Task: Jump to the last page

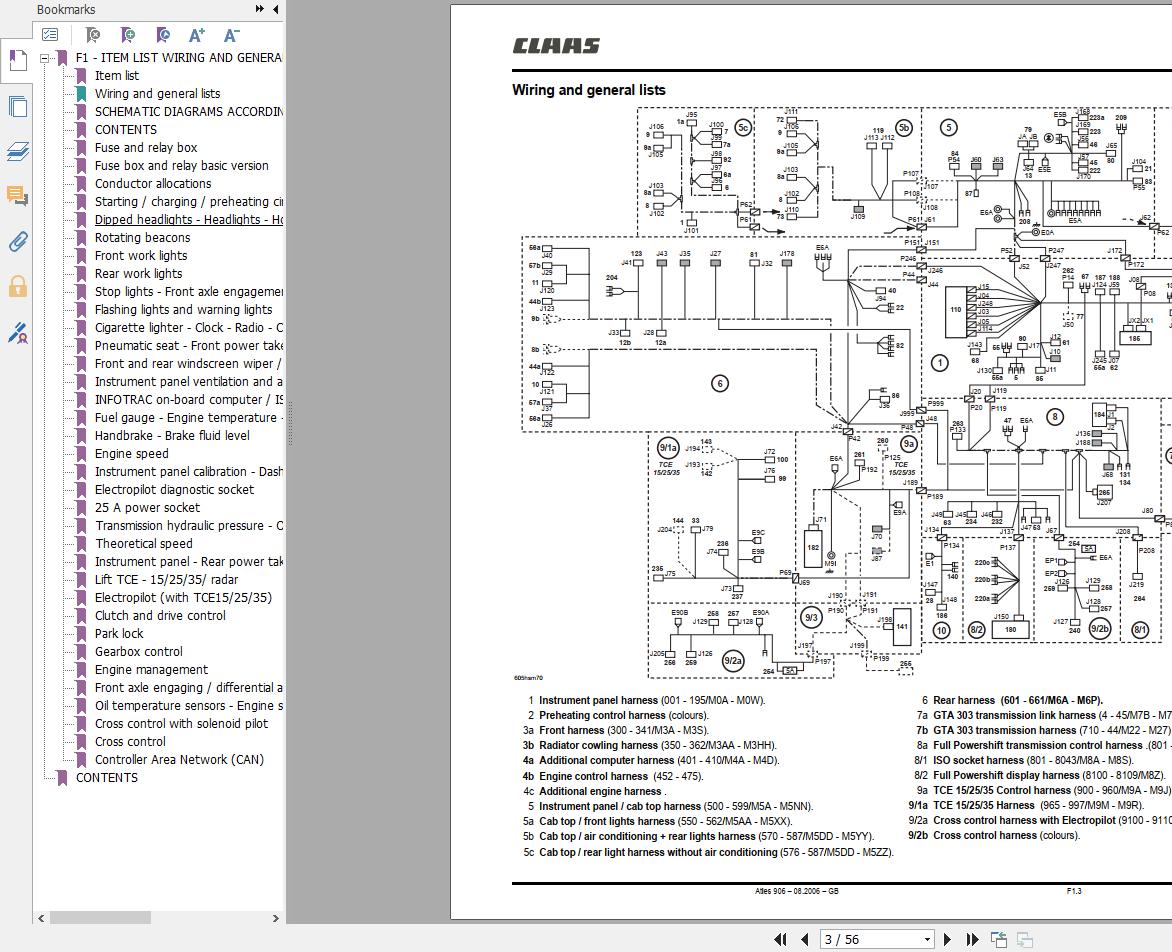Action: click(972, 939)
